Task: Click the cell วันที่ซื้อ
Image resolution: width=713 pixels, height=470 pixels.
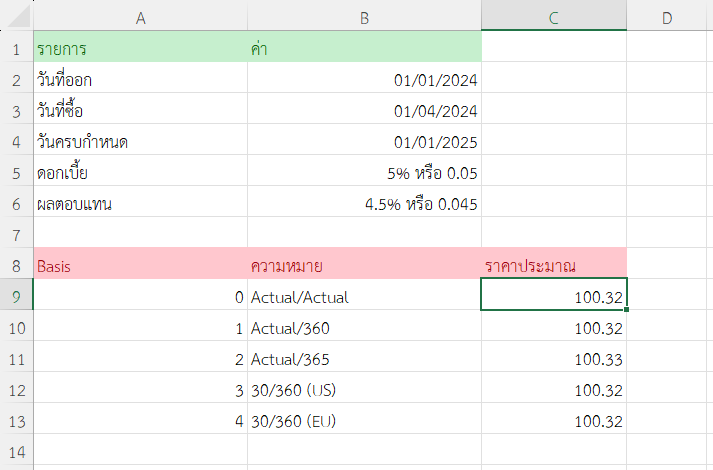Action: click(x=141, y=109)
